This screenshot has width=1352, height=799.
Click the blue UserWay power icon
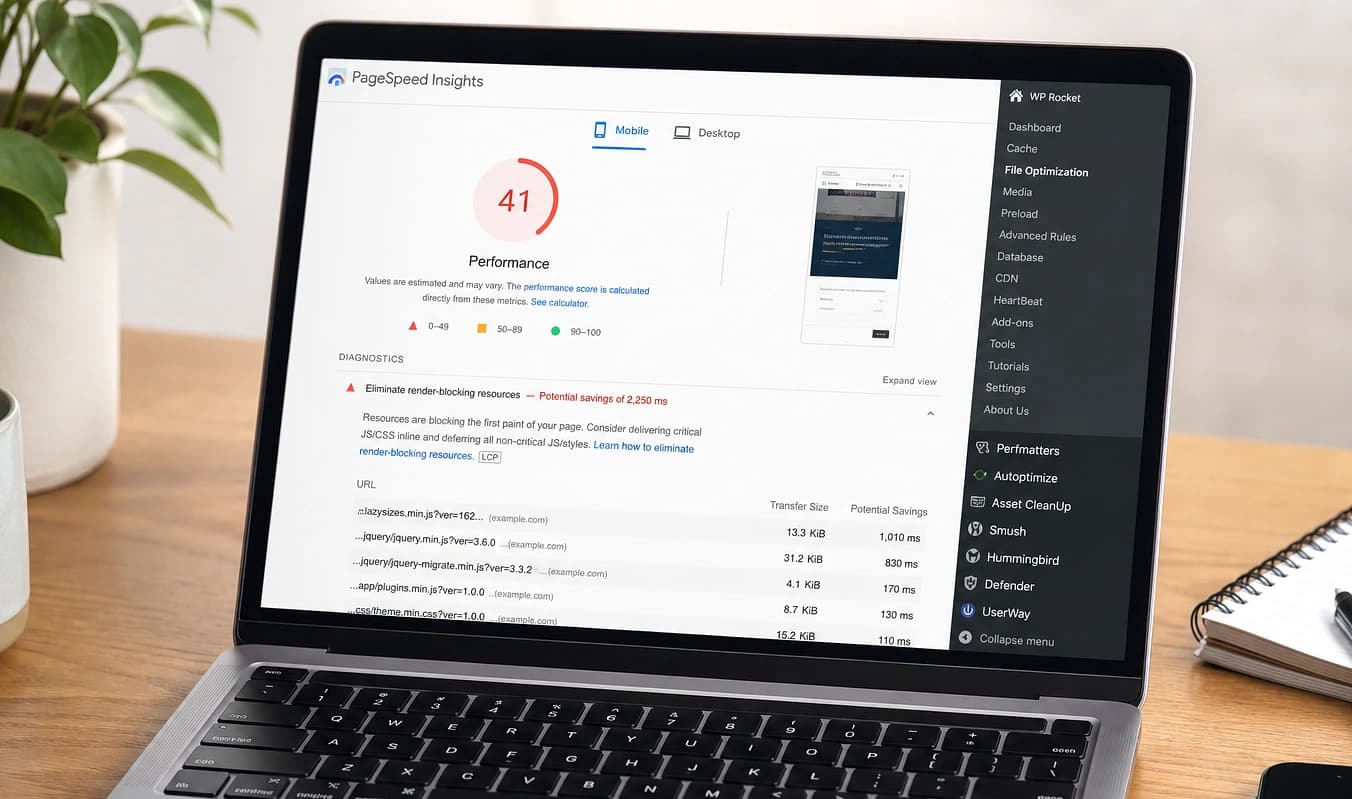point(967,611)
